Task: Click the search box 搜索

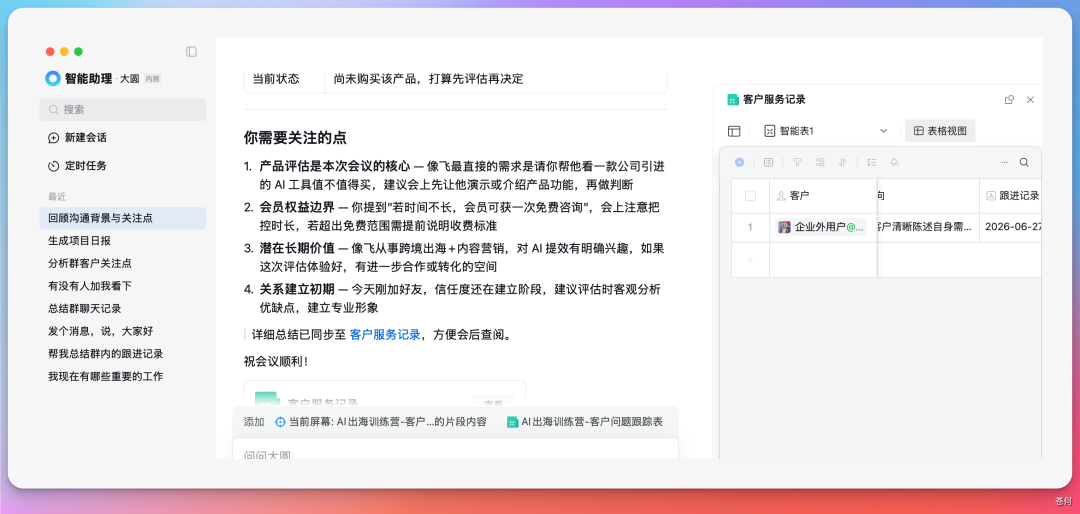Action: tap(123, 110)
